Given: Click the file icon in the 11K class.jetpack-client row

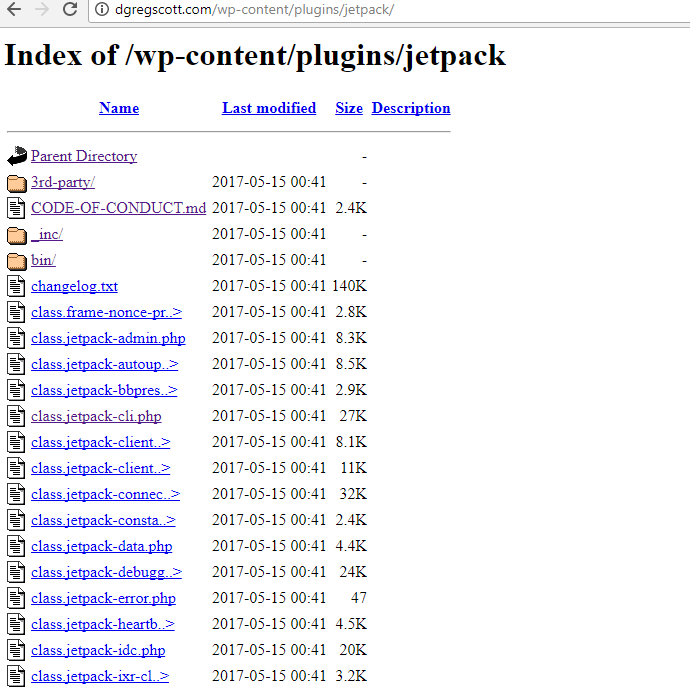Looking at the screenshot, I should pyautogui.click(x=16, y=468).
